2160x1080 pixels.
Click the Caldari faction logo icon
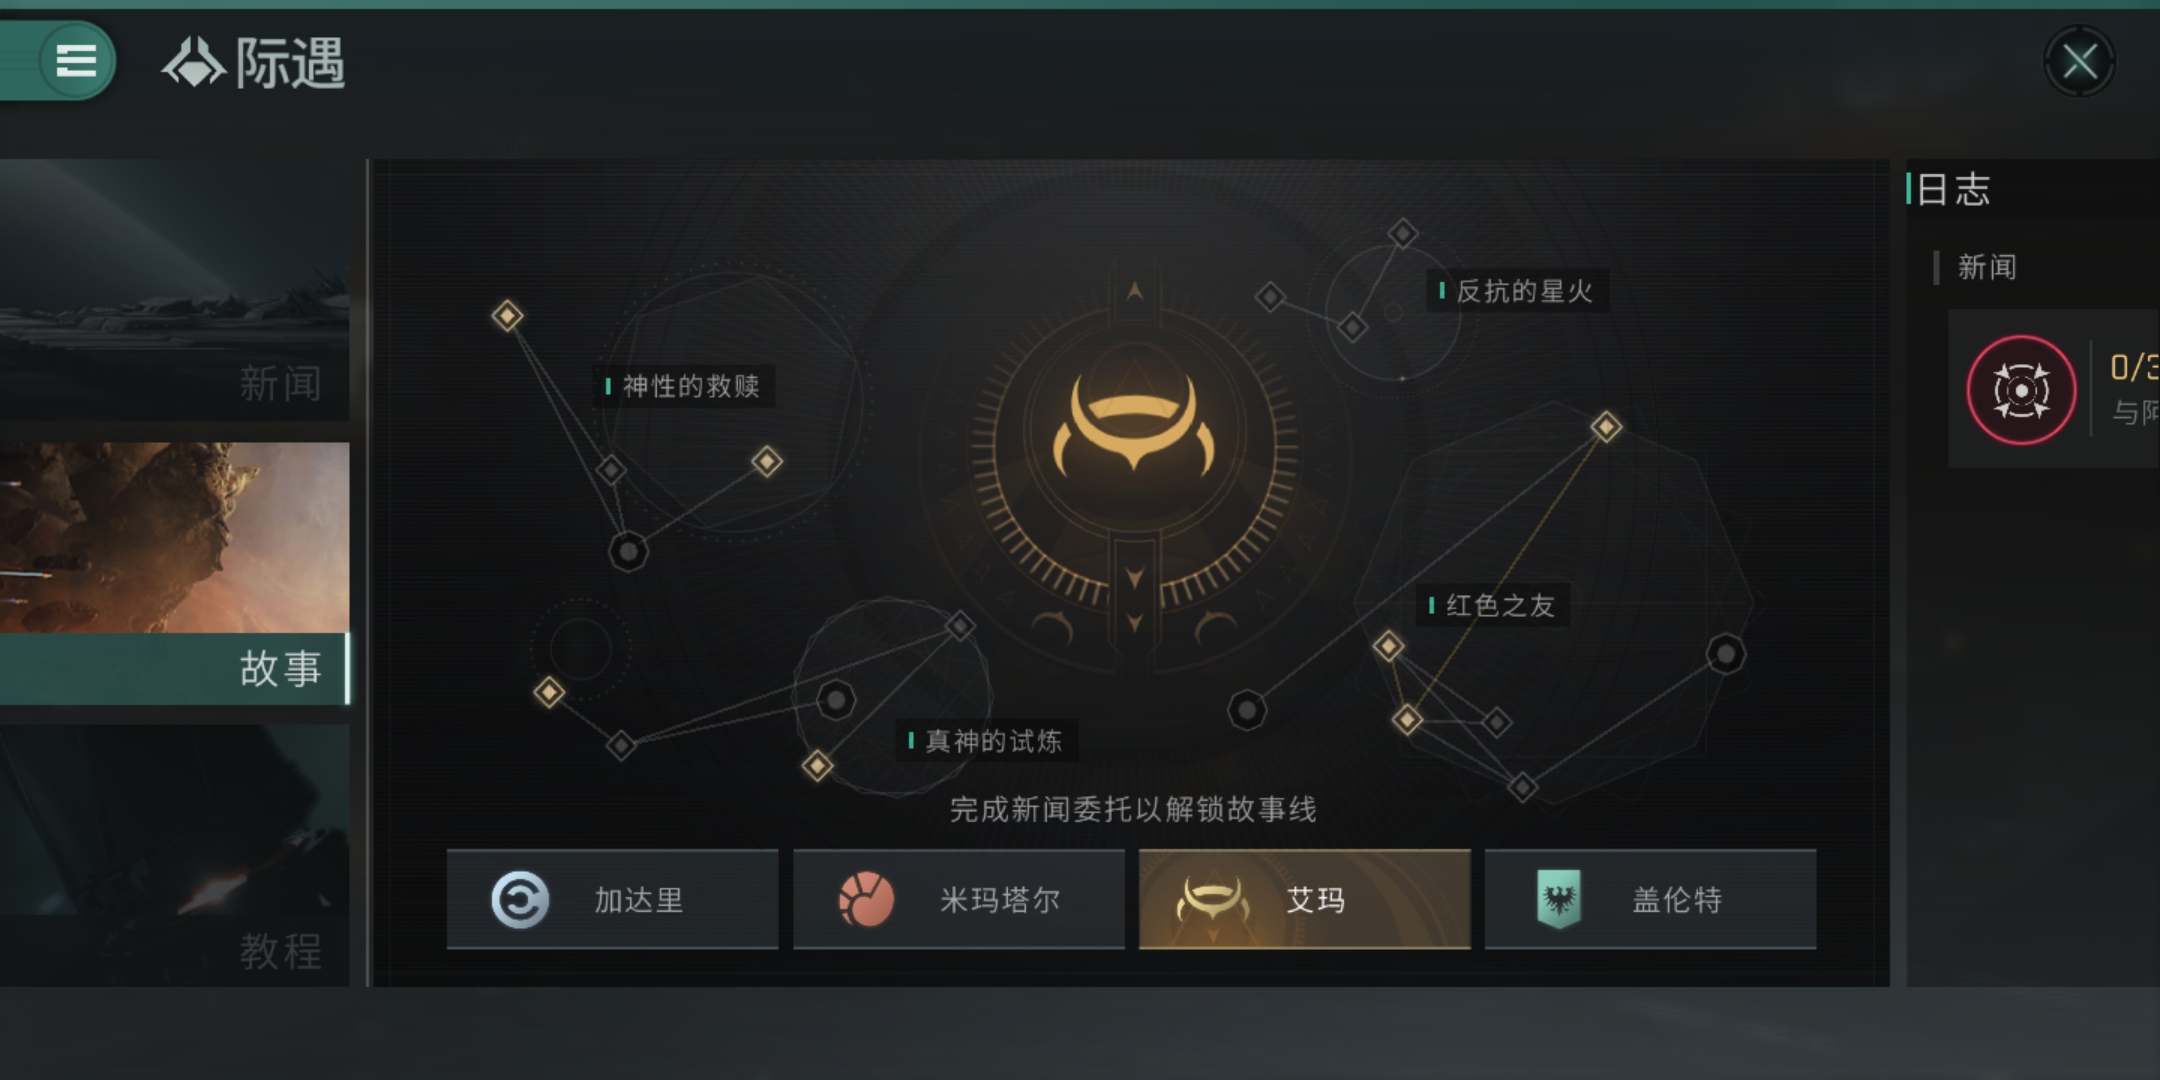520,900
